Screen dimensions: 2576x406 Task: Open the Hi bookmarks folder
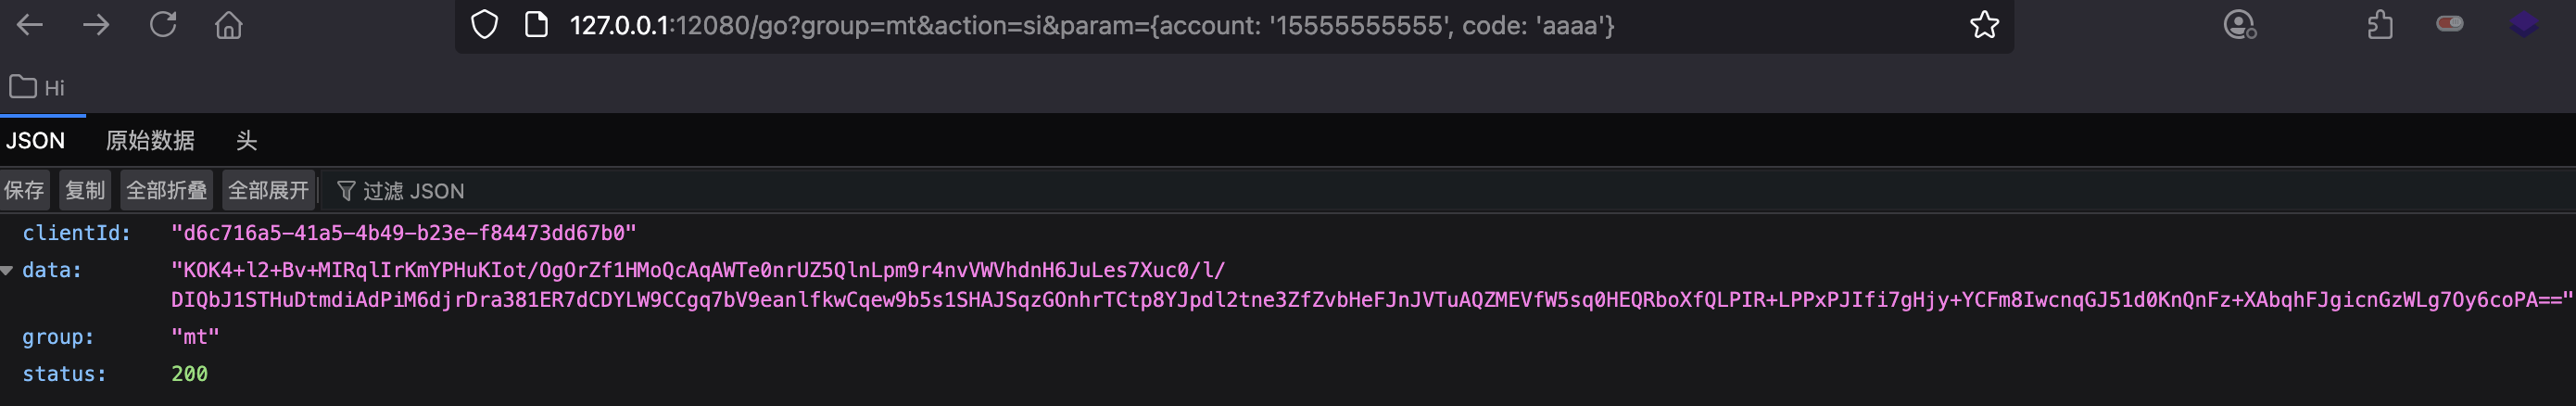(x=37, y=88)
